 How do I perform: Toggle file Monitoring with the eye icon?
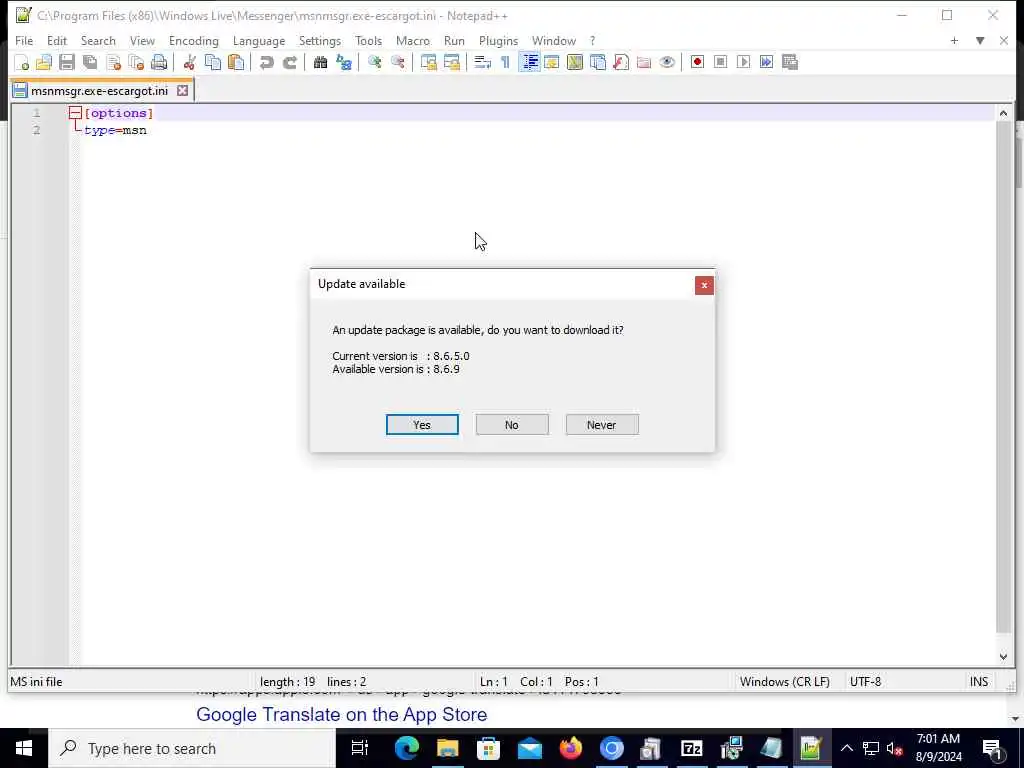point(667,62)
